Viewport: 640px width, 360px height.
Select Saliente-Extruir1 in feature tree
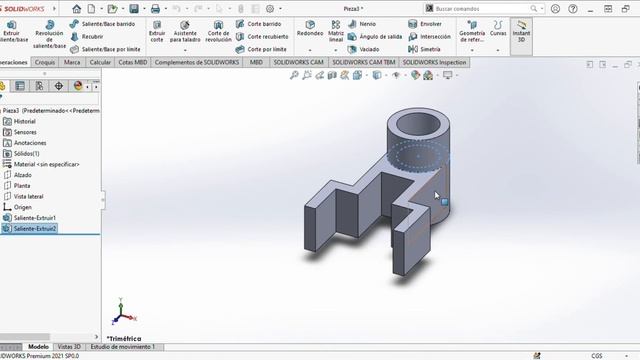(29, 218)
